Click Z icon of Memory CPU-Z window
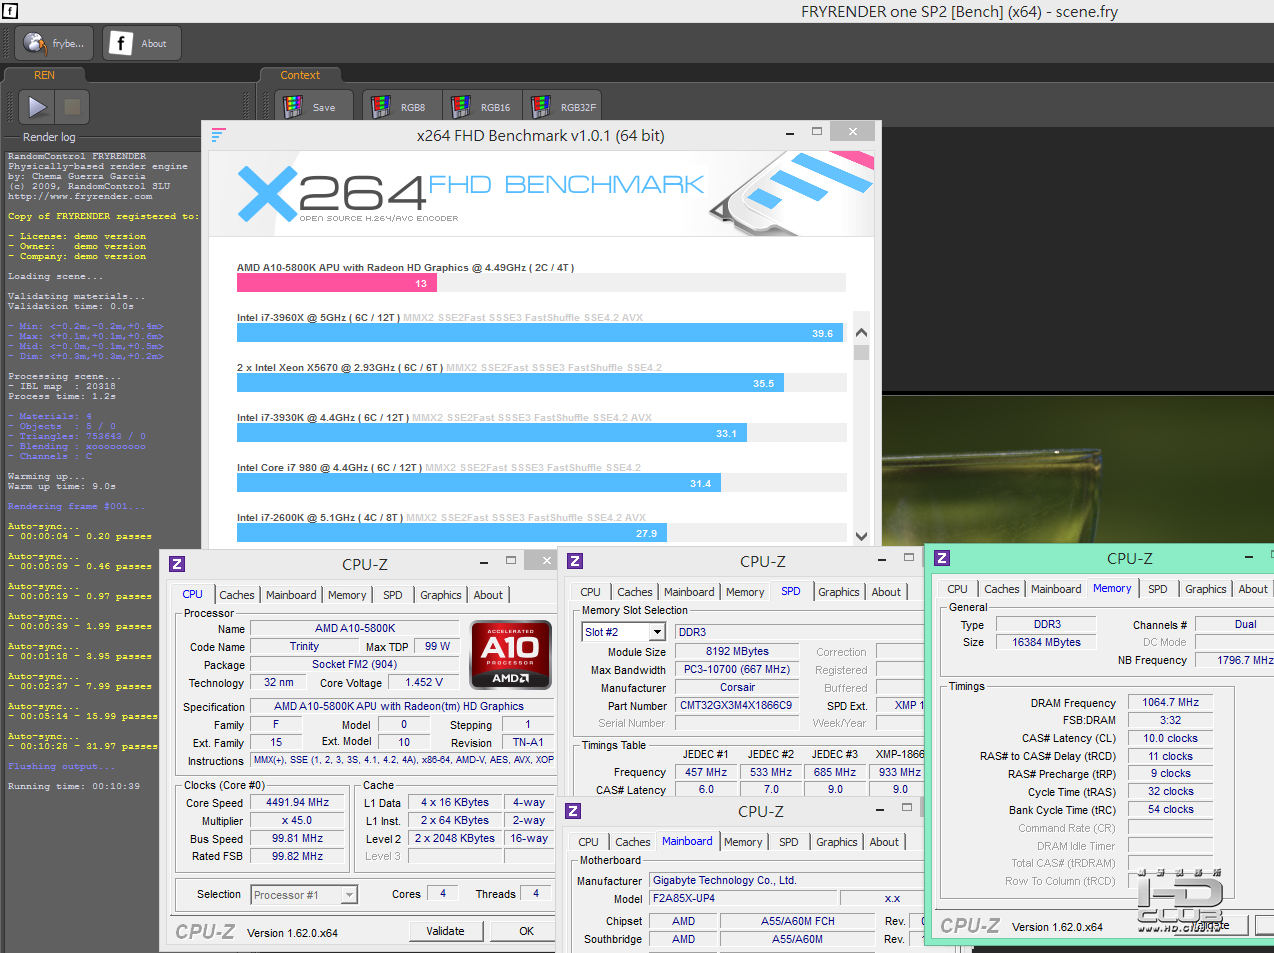The image size is (1274, 953). pyautogui.click(x=942, y=558)
